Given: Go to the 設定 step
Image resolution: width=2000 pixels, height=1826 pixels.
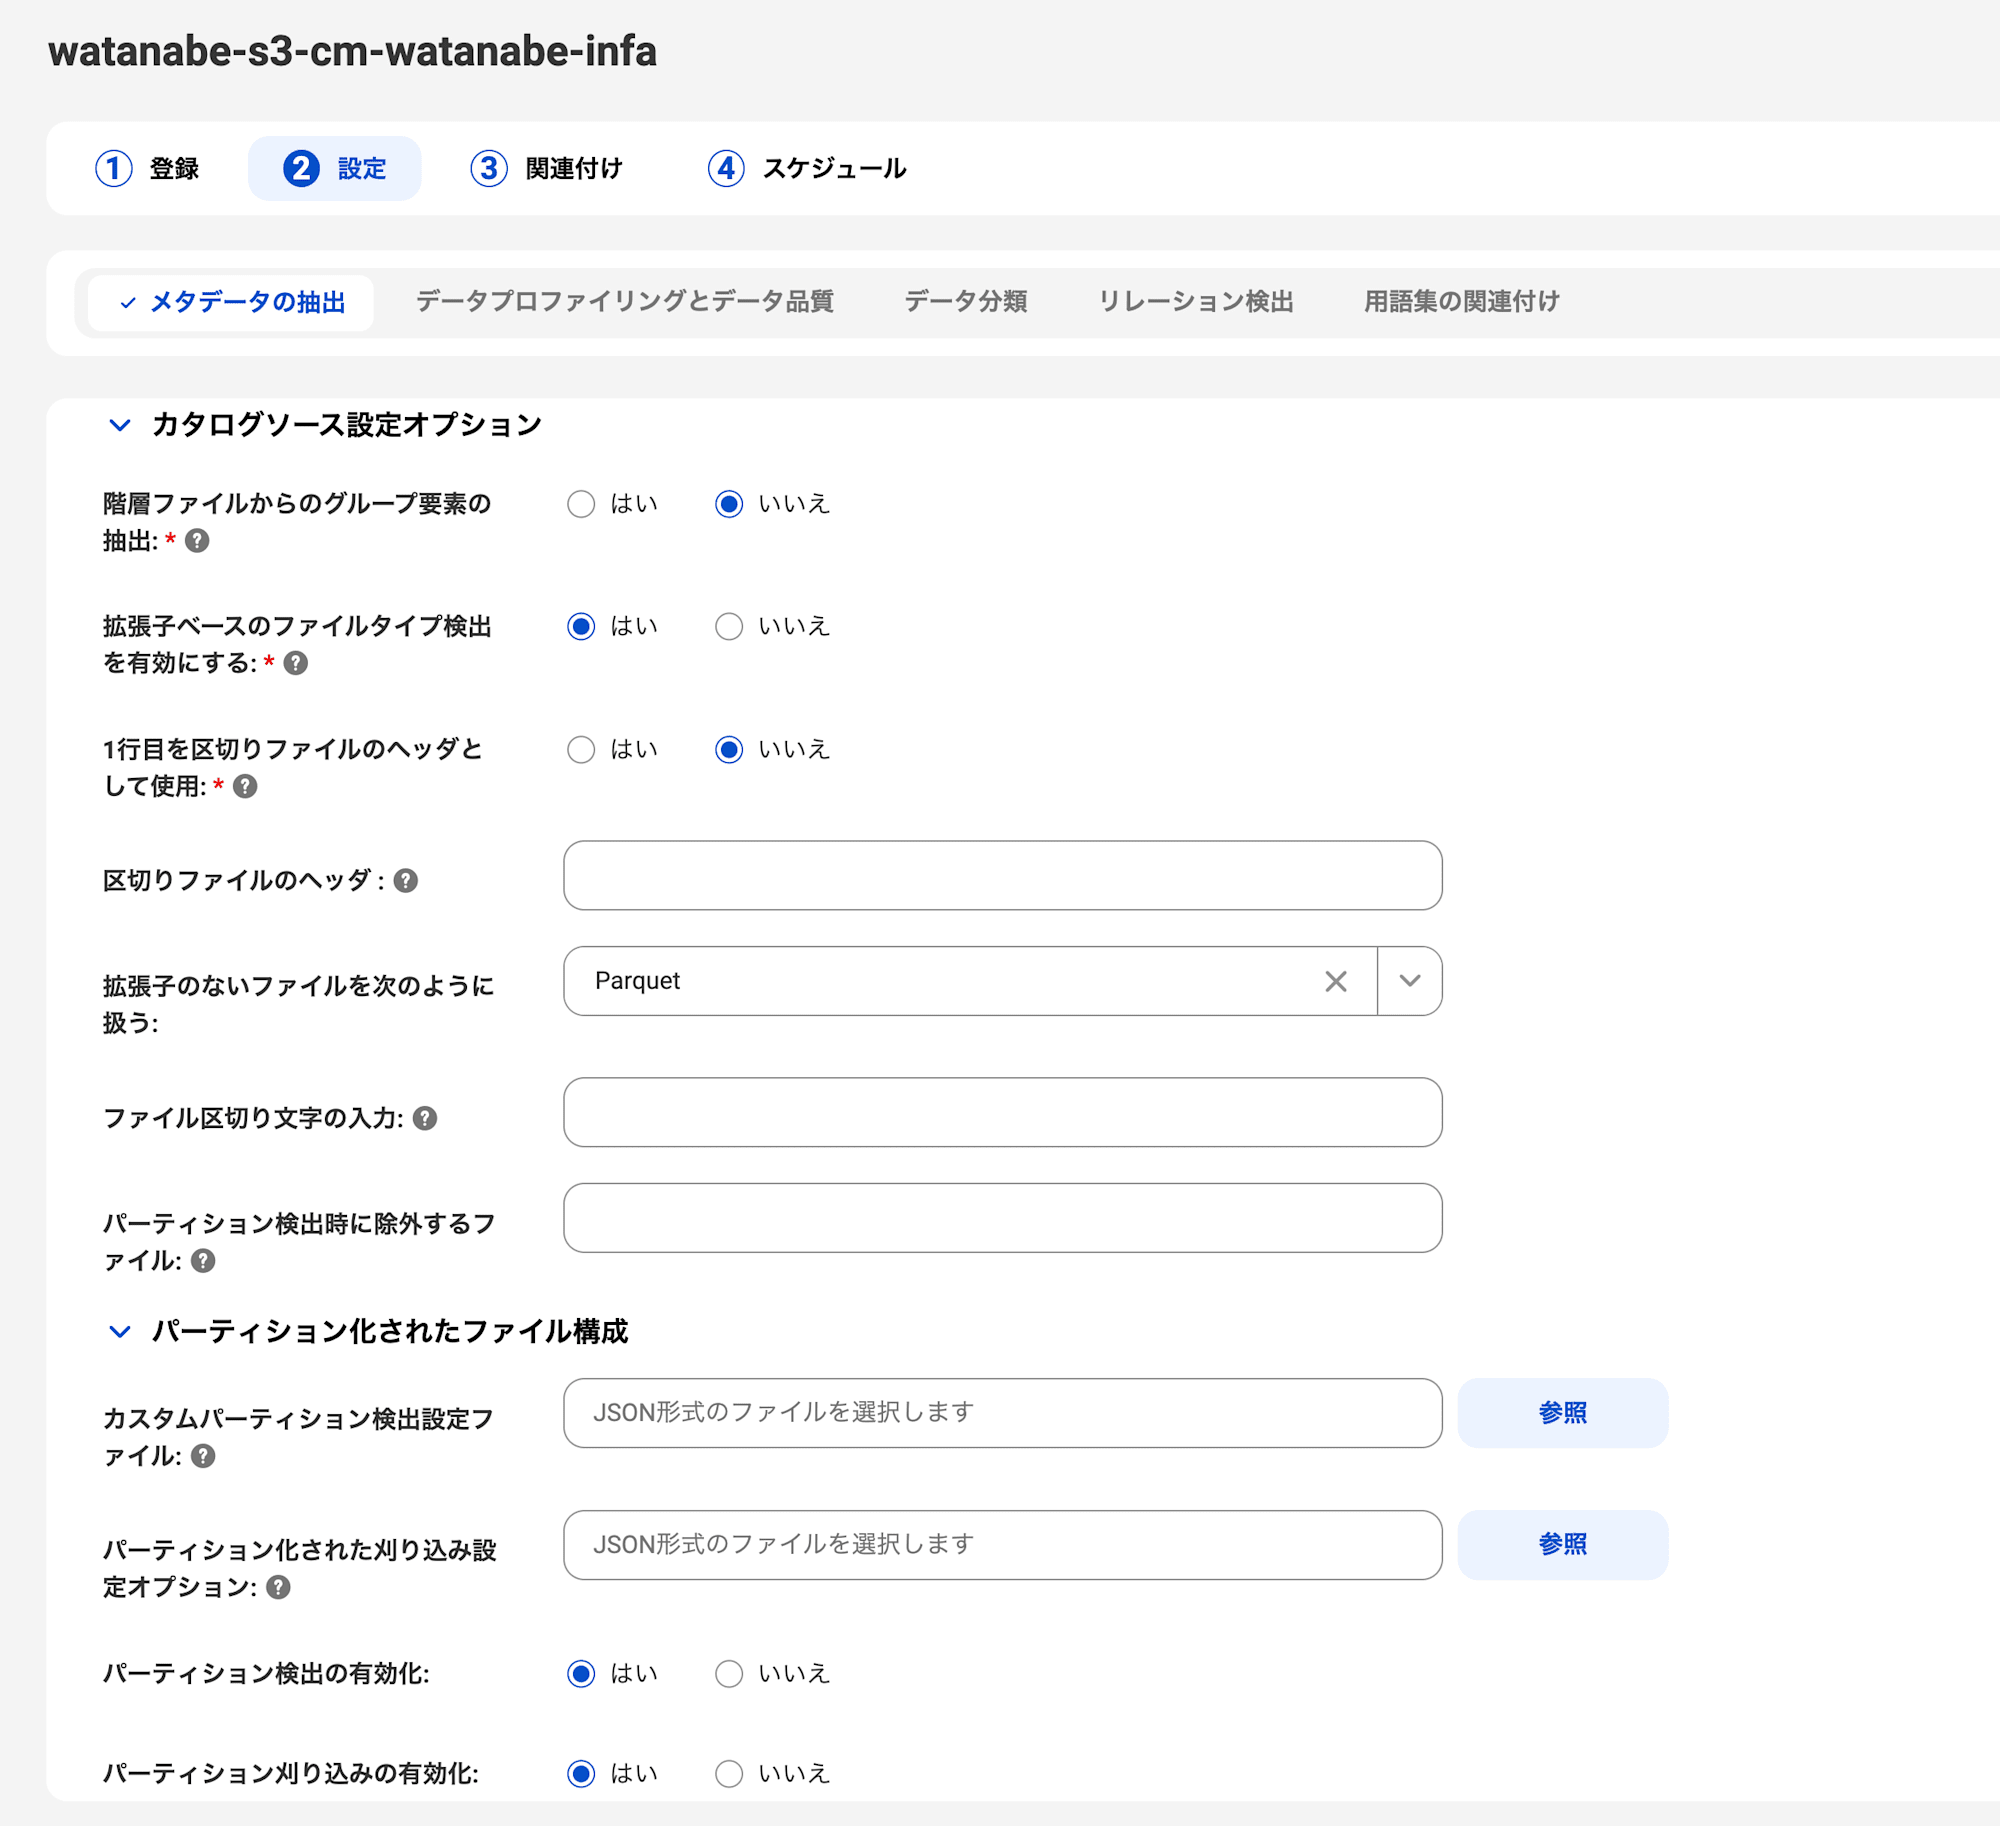Looking at the screenshot, I should click(334, 168).
